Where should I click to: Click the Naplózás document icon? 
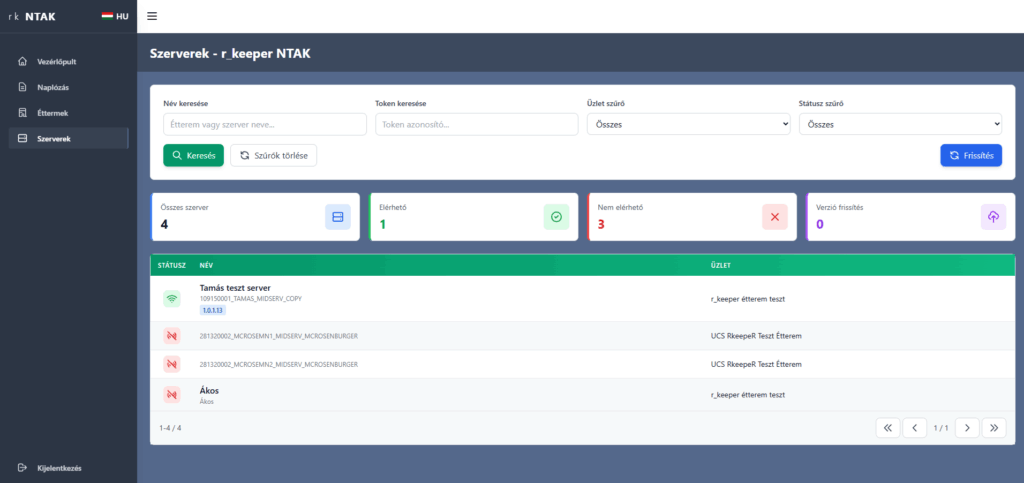point(23,87)
